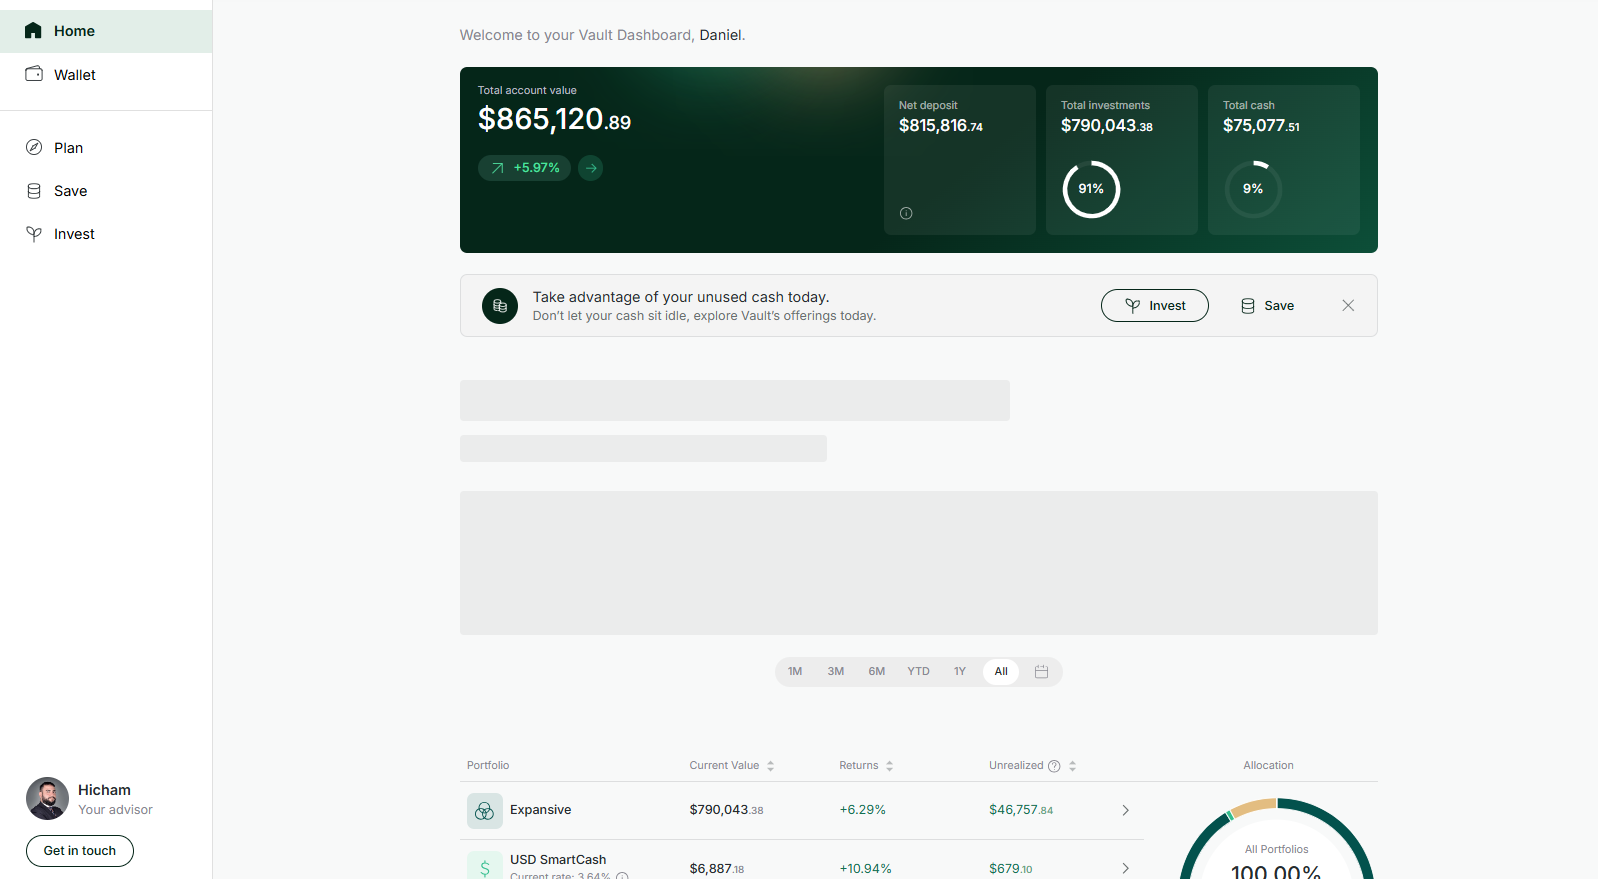Click the green arrow next to +5.97%
The image size is (1598, 879).
click(591, 168)
